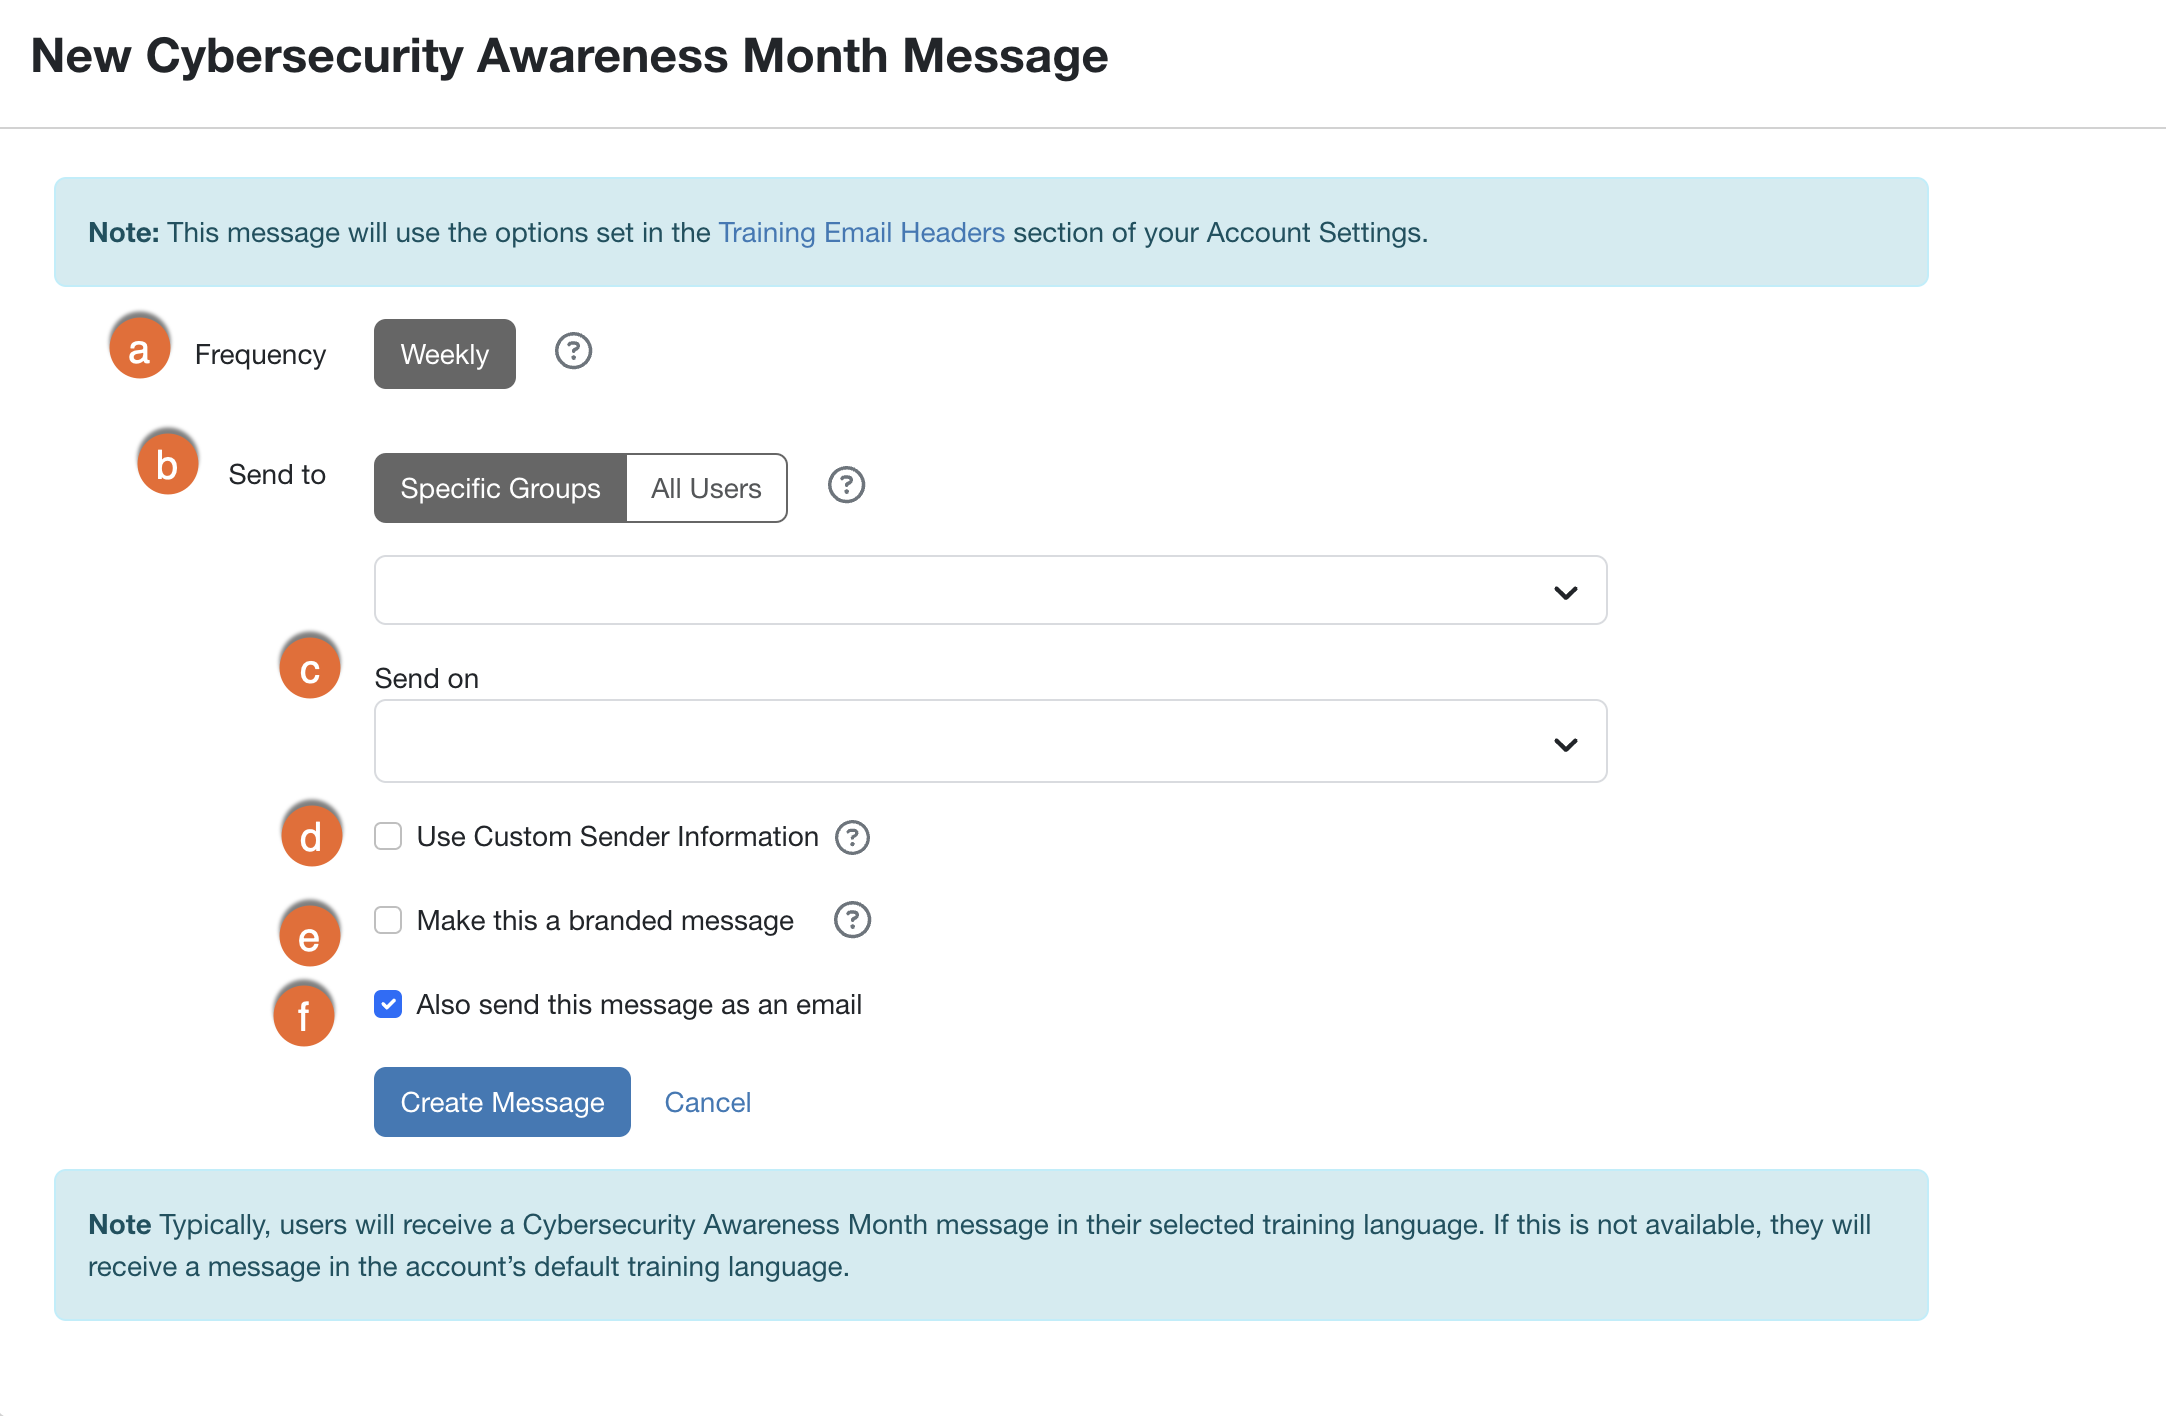The width and height of the screenshot is (2166, 1416).
Task: Open the Training Email Headers link
Action: tap(861, 232)
